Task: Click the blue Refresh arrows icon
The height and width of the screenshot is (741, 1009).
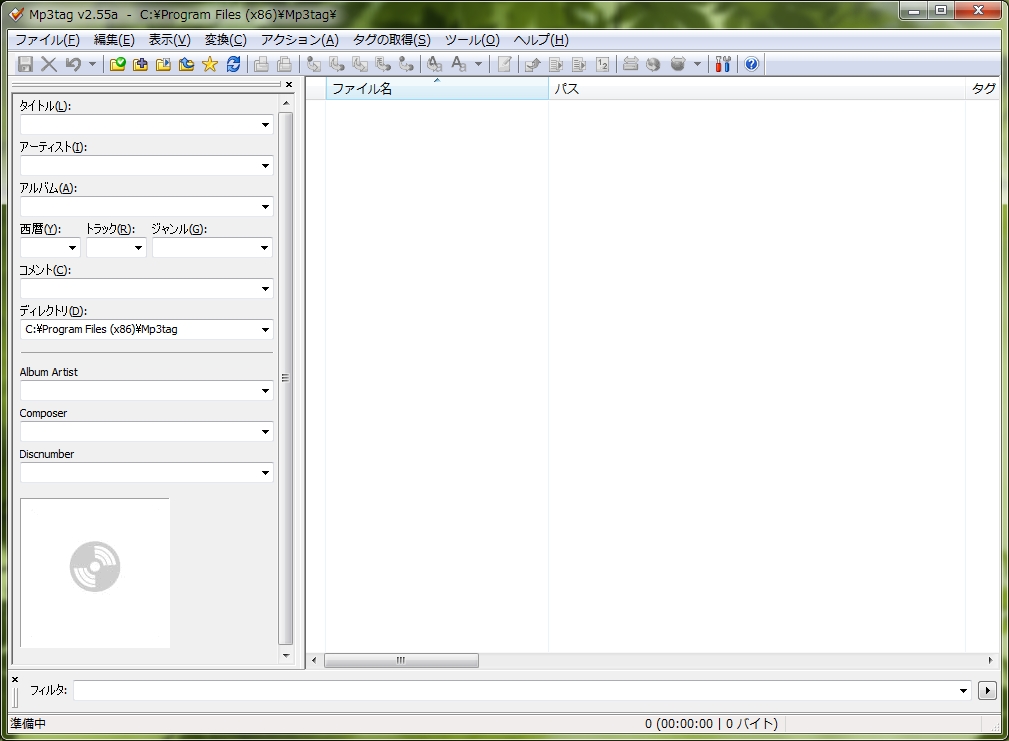Action: (x=233, y=64)
